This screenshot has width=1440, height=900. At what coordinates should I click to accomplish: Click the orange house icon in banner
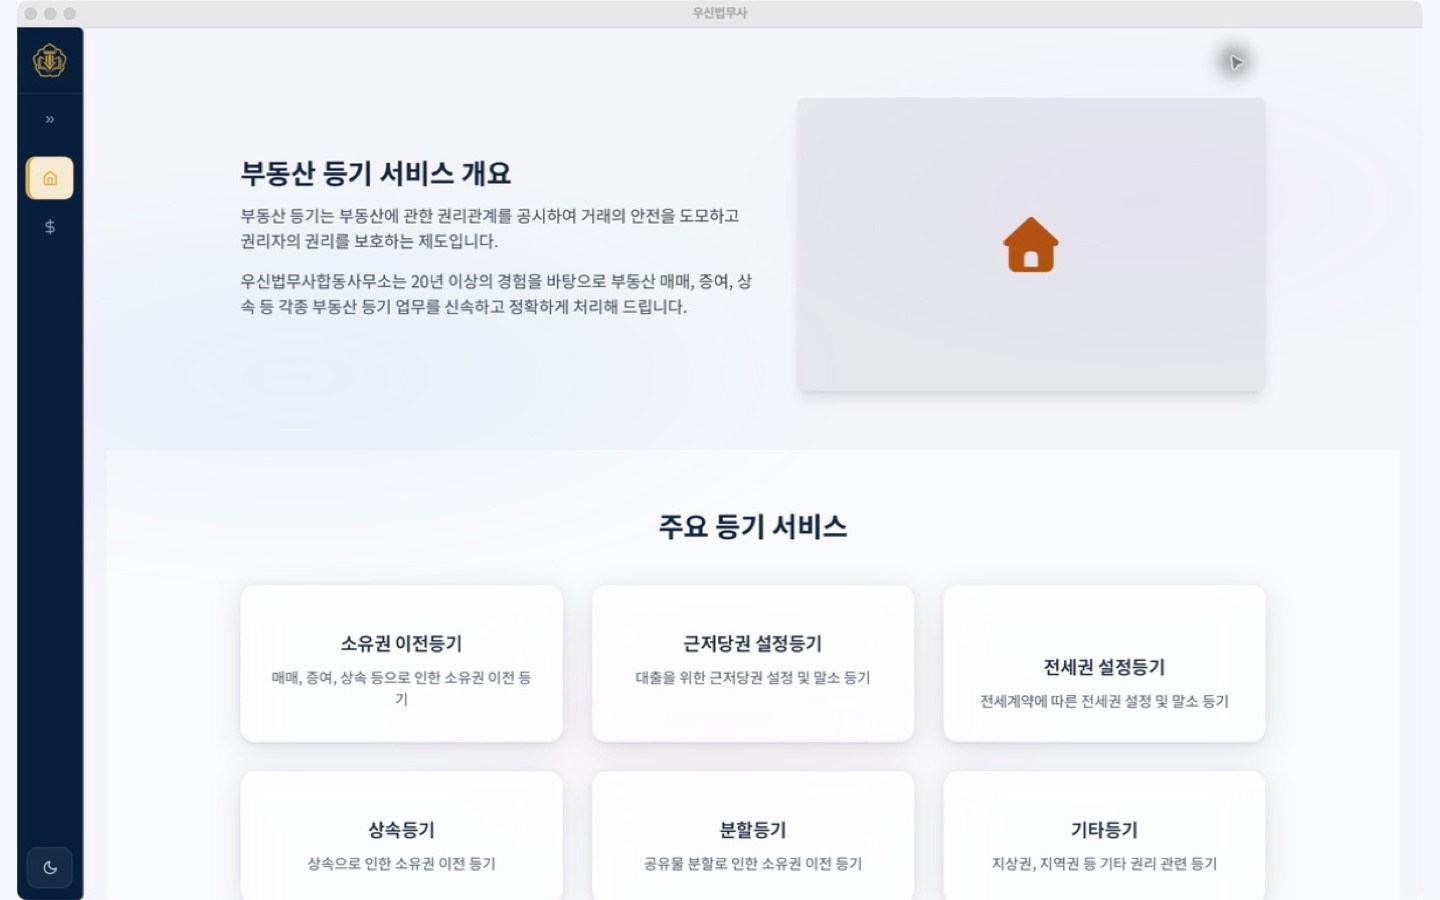[1030, 245]
